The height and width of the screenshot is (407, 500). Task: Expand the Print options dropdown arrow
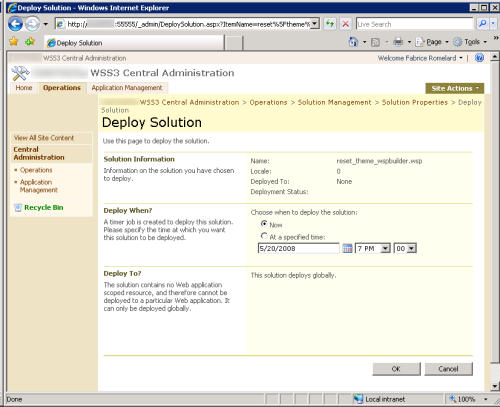point(409,42)
